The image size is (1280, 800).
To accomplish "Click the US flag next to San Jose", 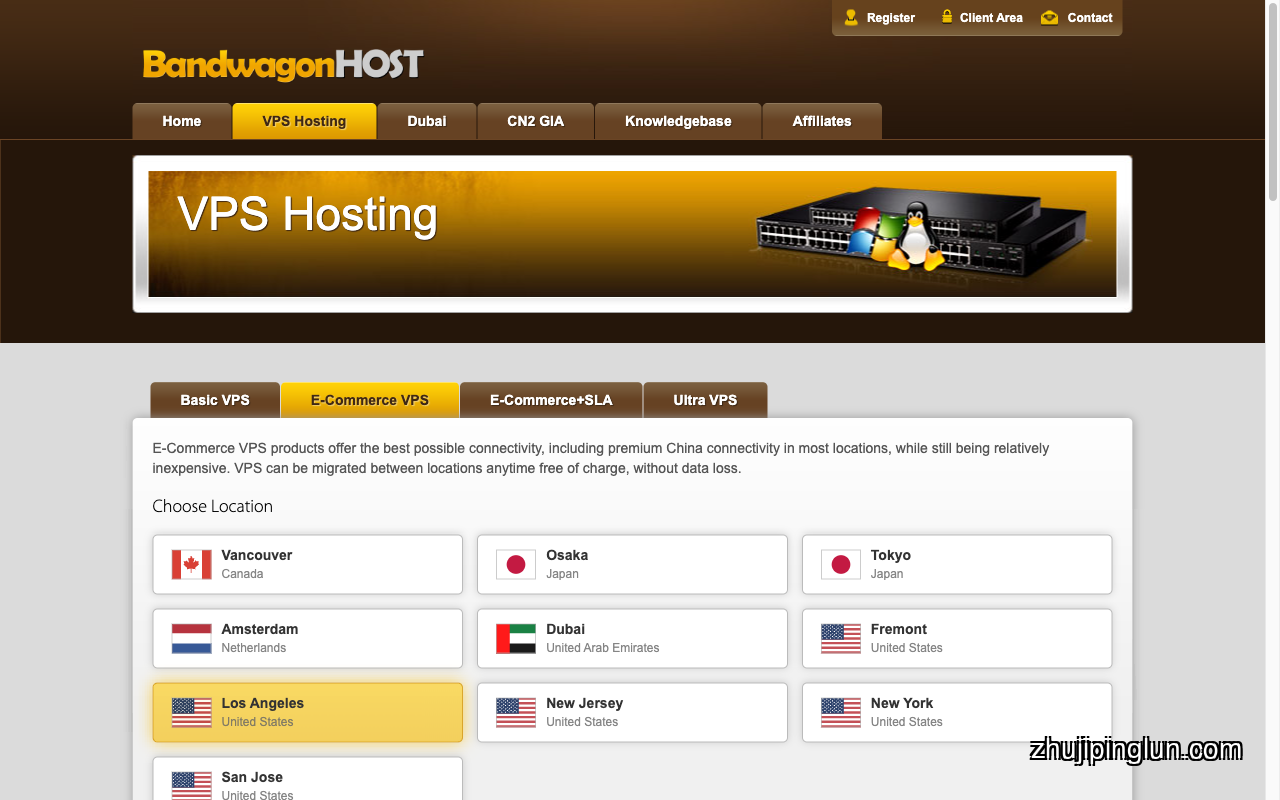I will pyautogui.click(x=191, y=786).
